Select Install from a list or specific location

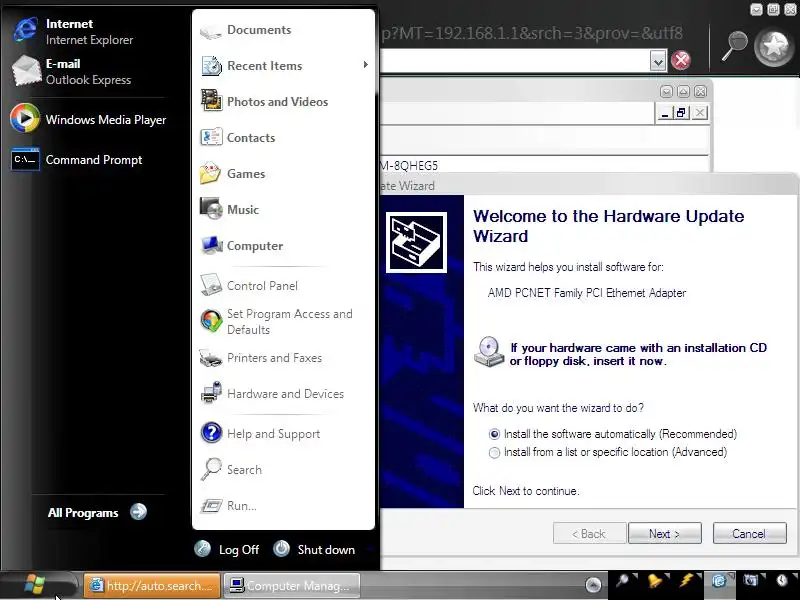point(494,453)
